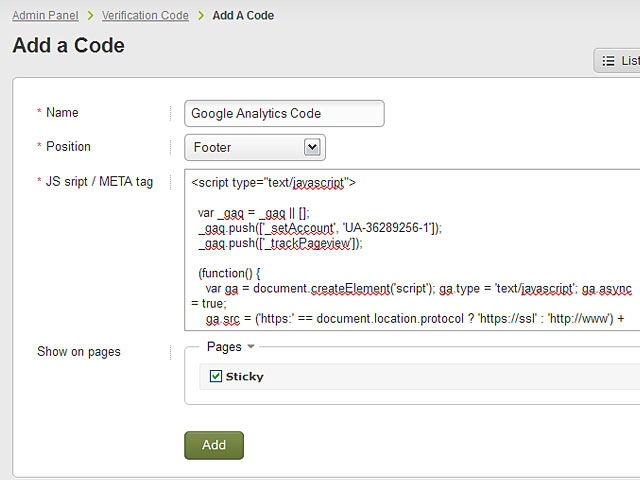640x480 pixels.
Task: Click the Add A Code breadcrumb item
Action: tap(243, 16)
